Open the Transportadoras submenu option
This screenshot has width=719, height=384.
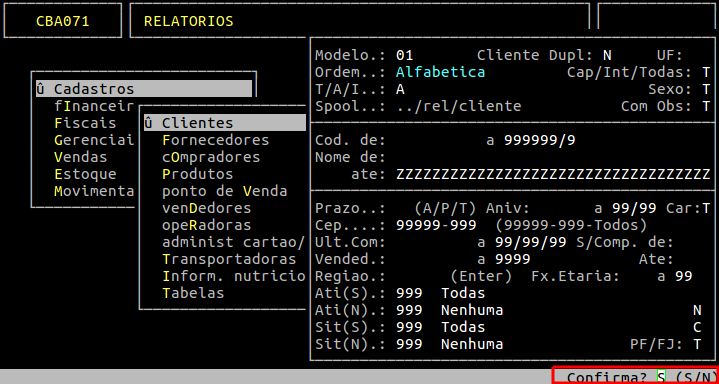pyautogui.click(x=229, y=259)
